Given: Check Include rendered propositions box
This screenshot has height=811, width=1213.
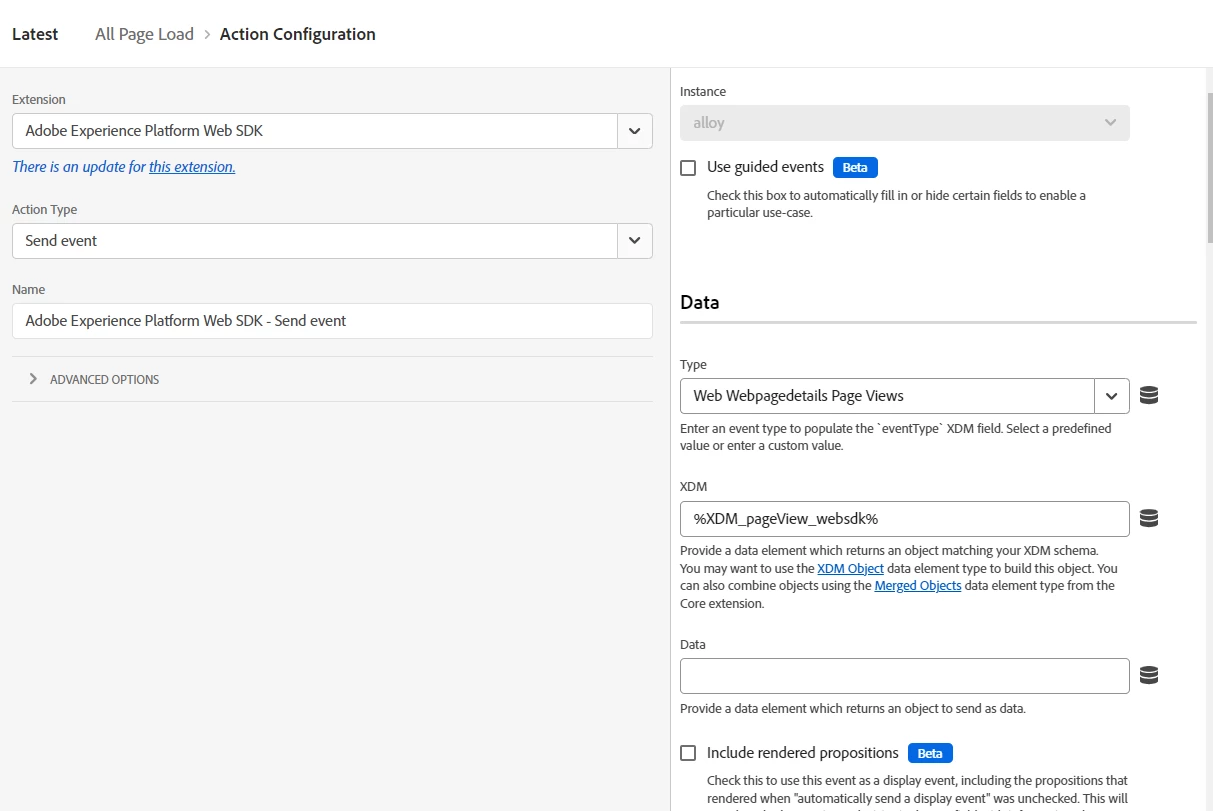Looking at the screenshot, I should coord(688,753).
